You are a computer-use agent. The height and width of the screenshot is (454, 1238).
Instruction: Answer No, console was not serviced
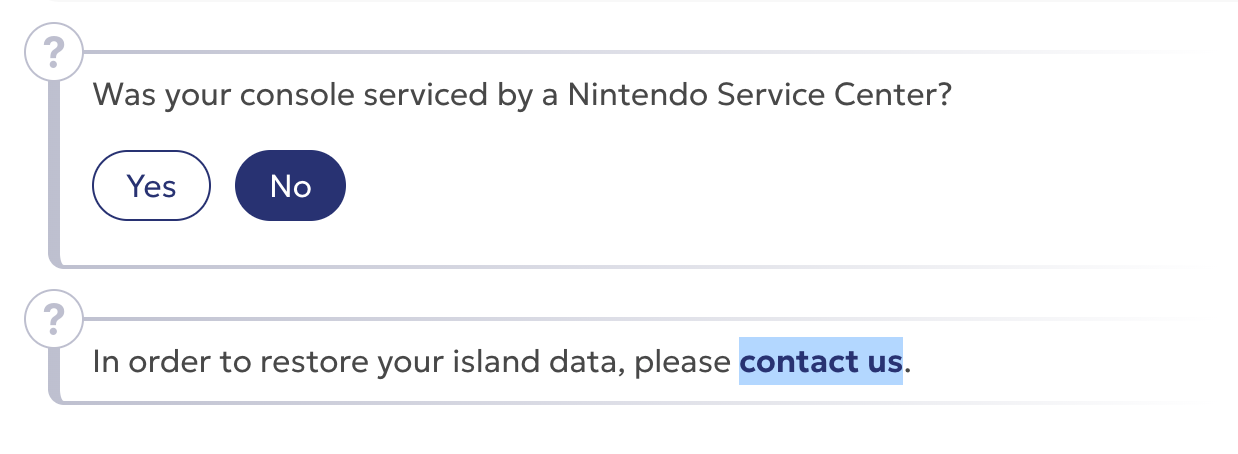click(290, 185)
